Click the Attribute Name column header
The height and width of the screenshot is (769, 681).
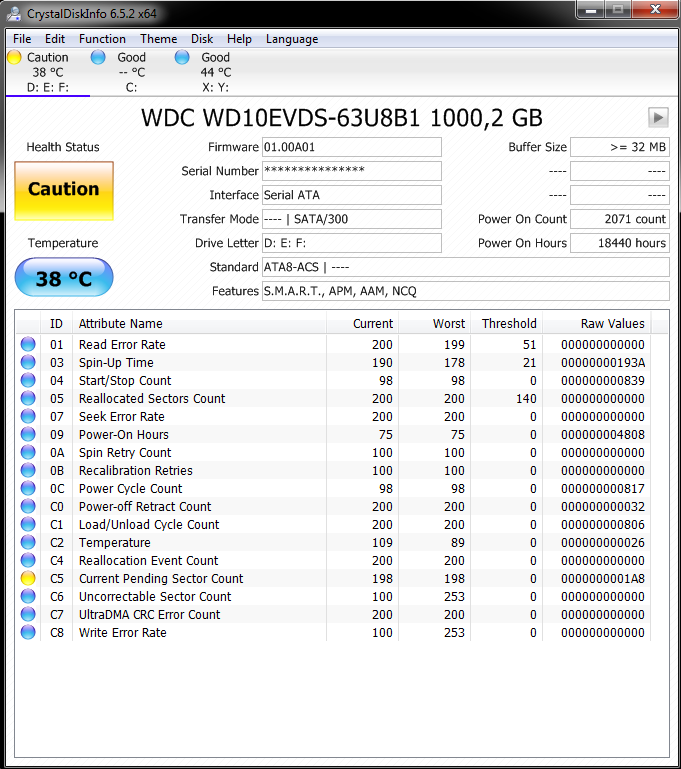(199, 324)
